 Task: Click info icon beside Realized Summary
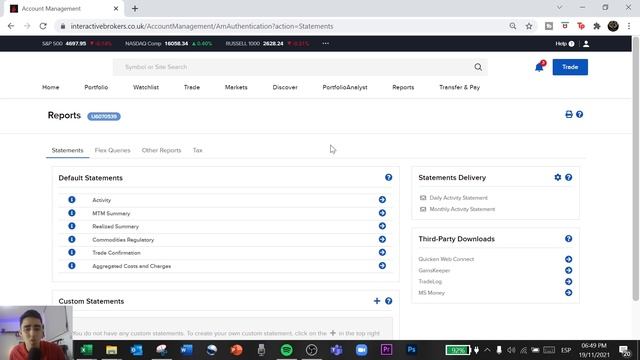pos(72,226)
